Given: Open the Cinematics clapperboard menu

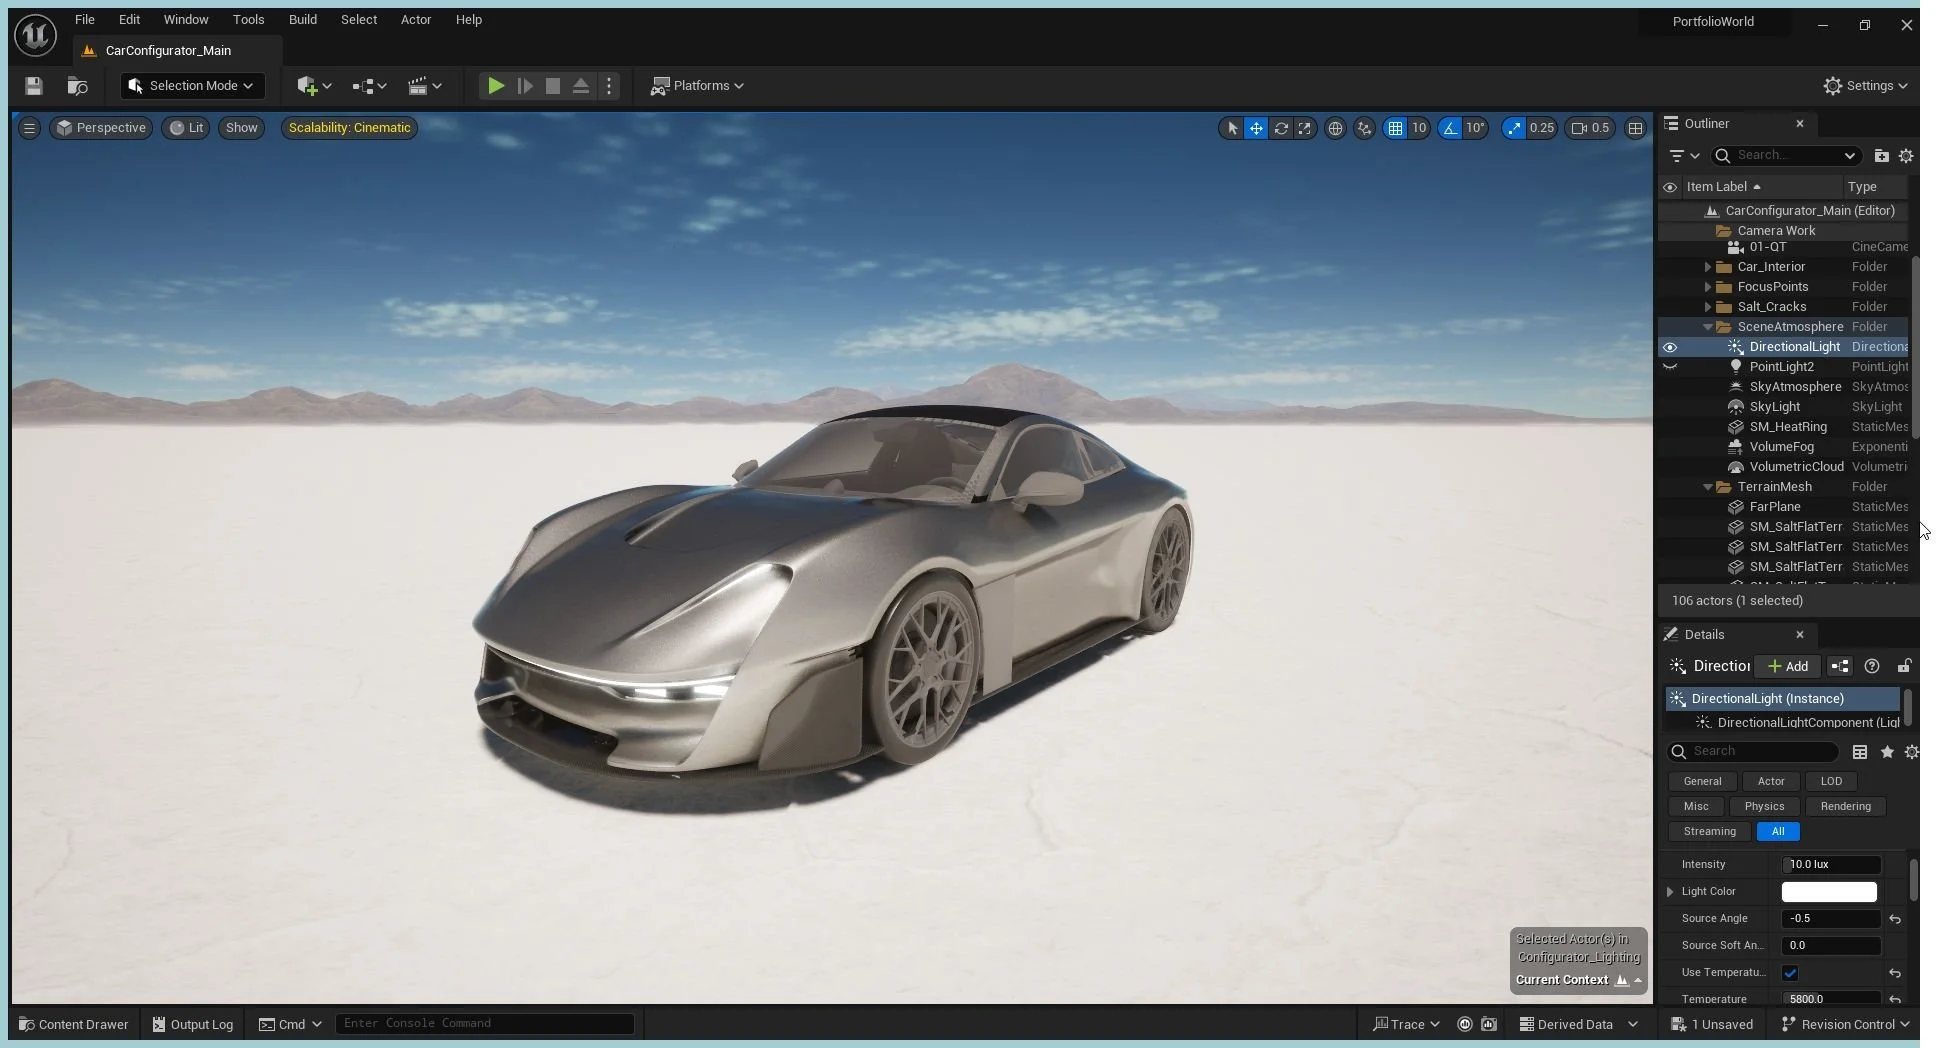Looking at the screenshot, I should point(425,86).
